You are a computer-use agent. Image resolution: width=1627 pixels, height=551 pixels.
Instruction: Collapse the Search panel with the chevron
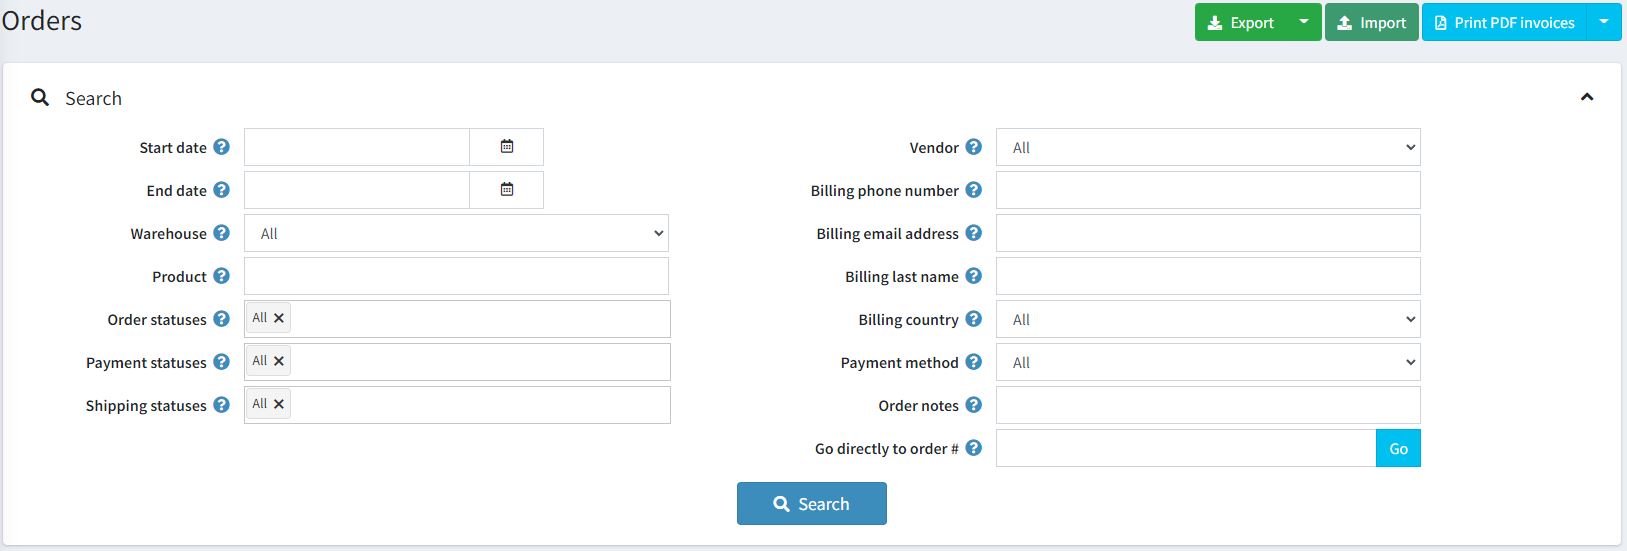tap(1587, 97)
